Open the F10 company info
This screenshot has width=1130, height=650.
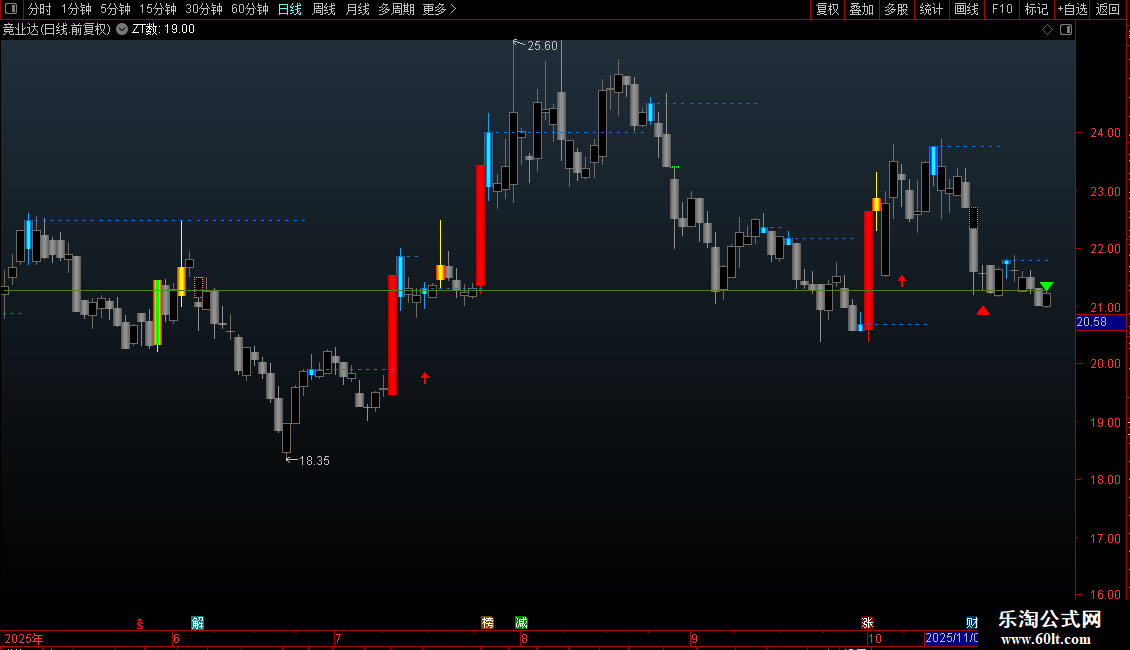point(1002,9)
